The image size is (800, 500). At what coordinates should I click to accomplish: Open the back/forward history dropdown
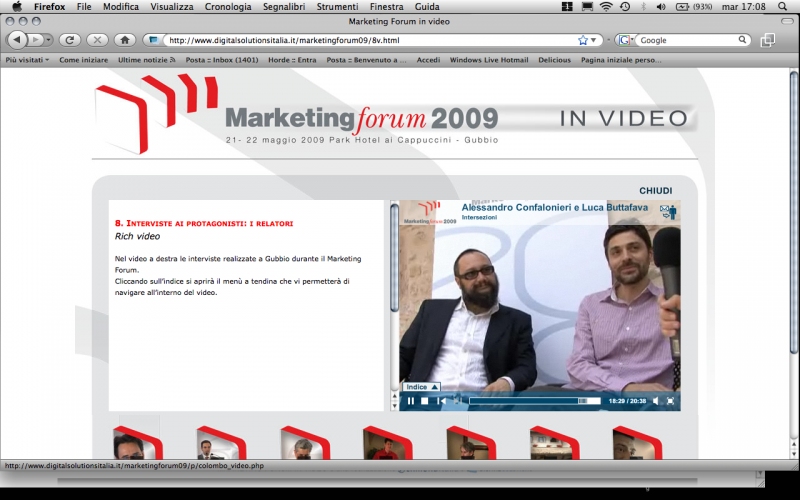(x=48, y=40)
